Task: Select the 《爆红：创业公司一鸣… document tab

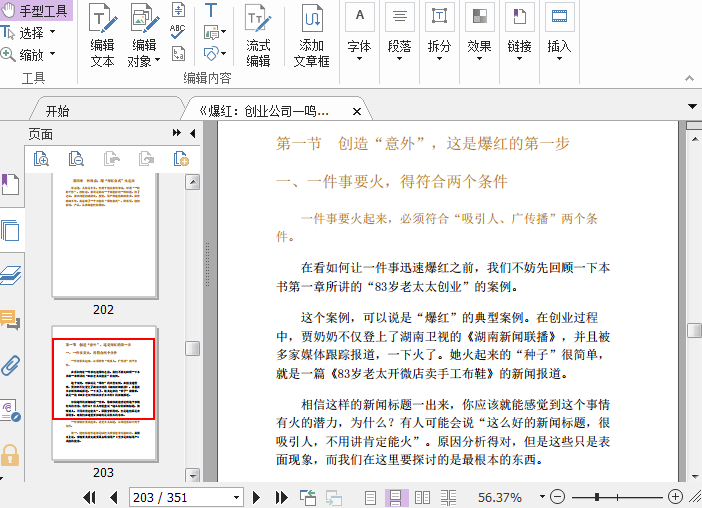Action: tap(264, 110)
